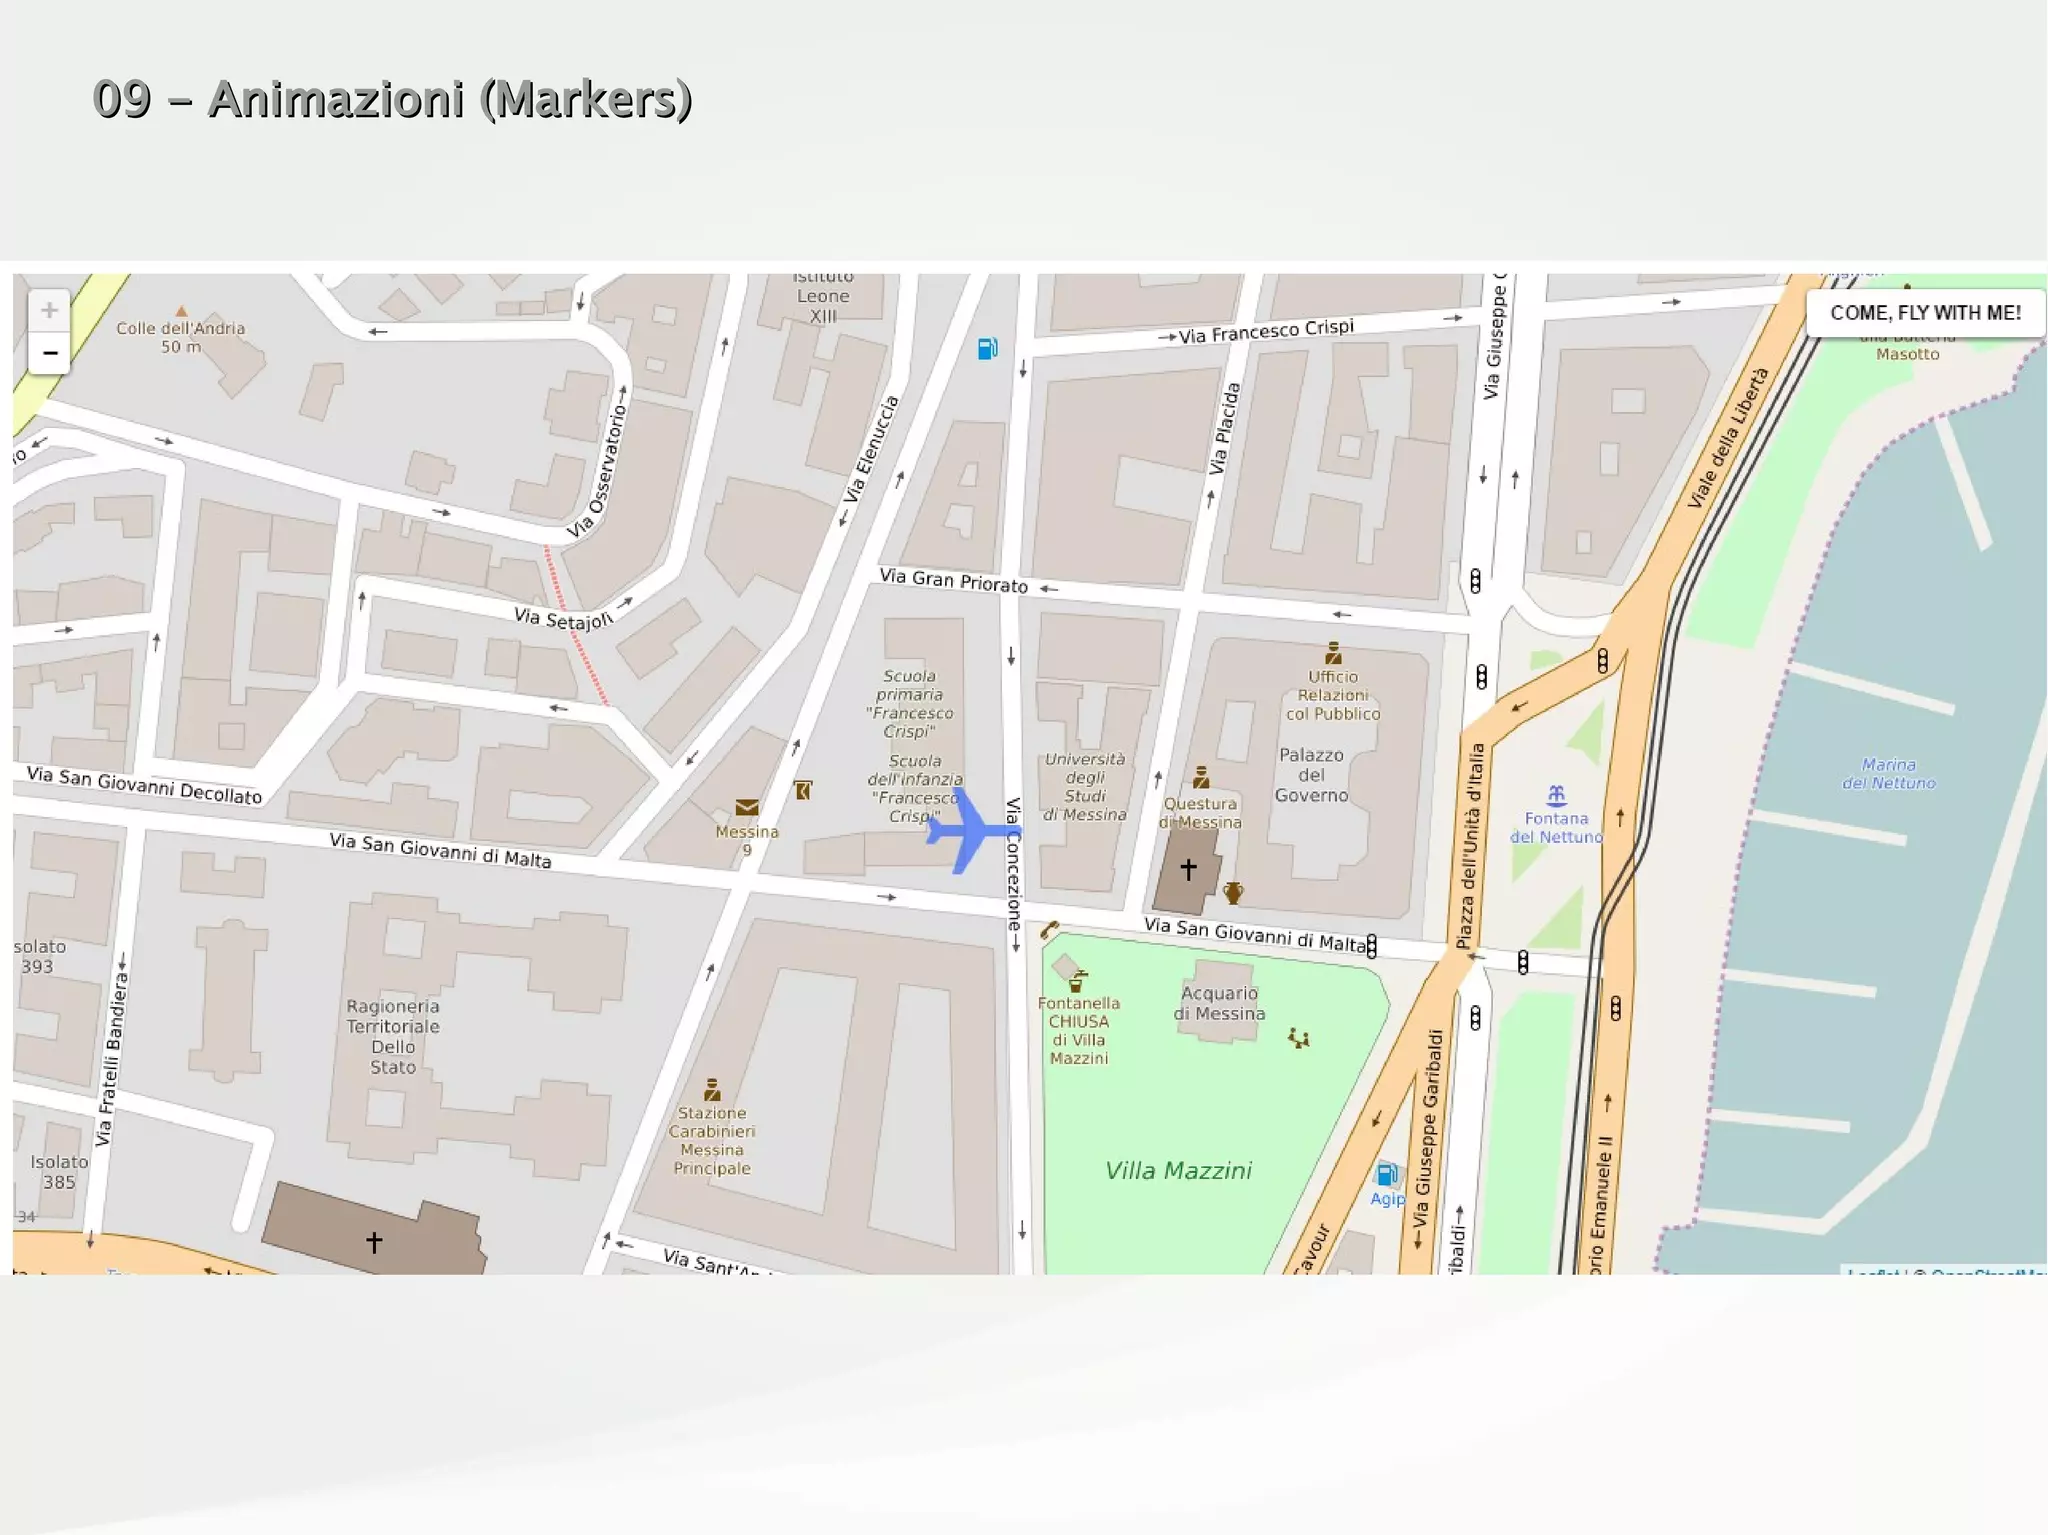
Task: Click the Stazione Carabinieri police icon
Action: [712, 1089]
